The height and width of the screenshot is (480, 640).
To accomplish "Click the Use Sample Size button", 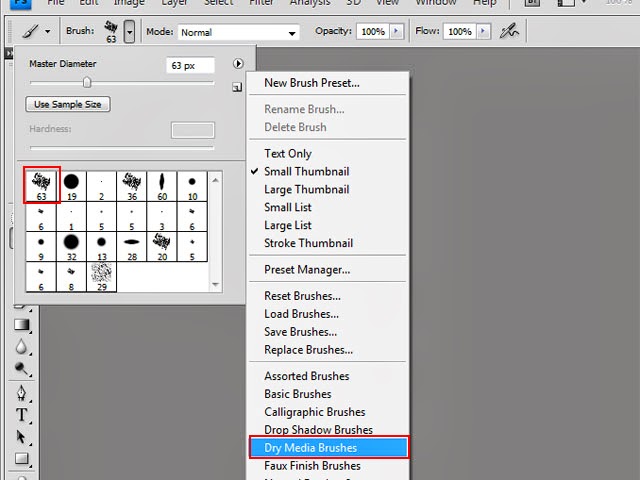I will 68,104.
